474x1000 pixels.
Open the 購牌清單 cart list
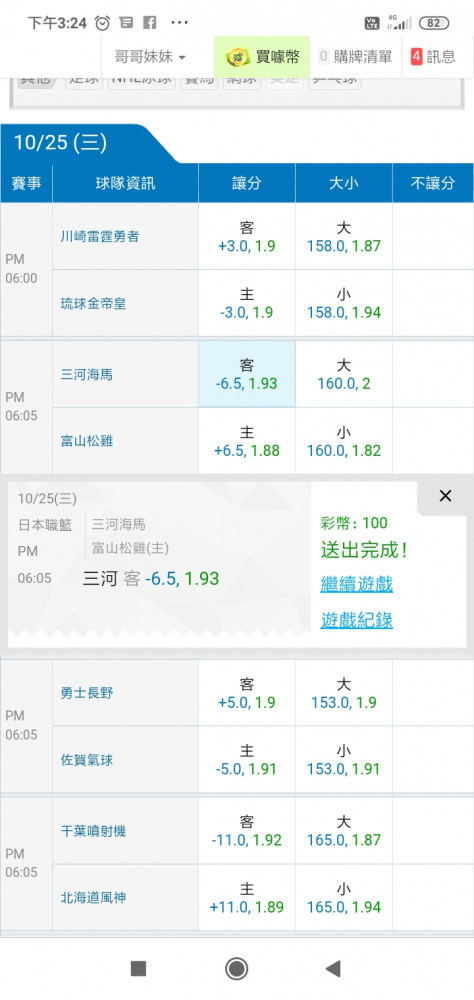pos(355,57)
